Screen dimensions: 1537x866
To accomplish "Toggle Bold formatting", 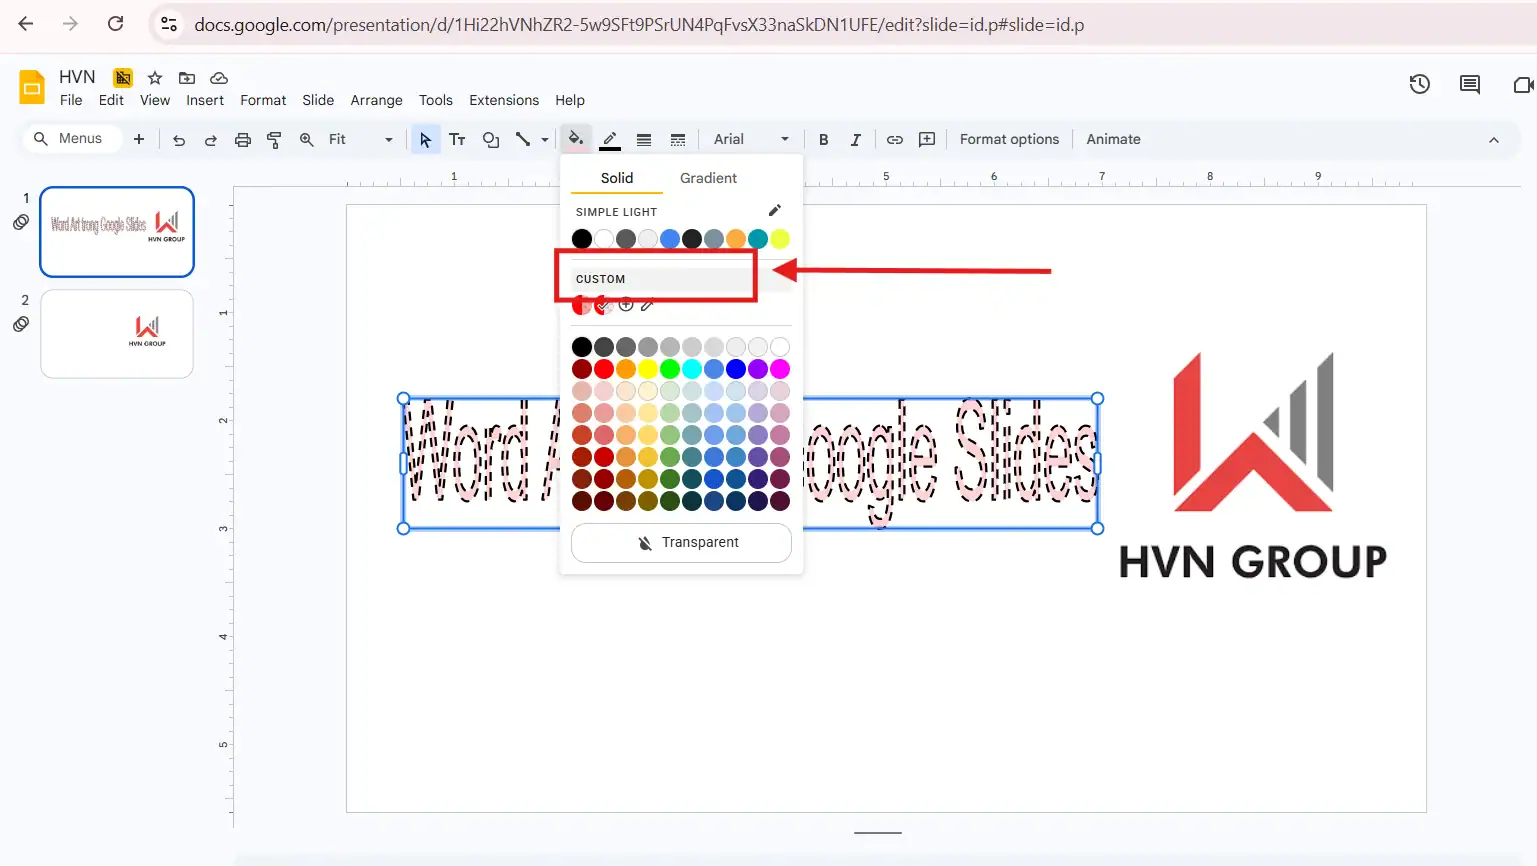I will 823,139.
